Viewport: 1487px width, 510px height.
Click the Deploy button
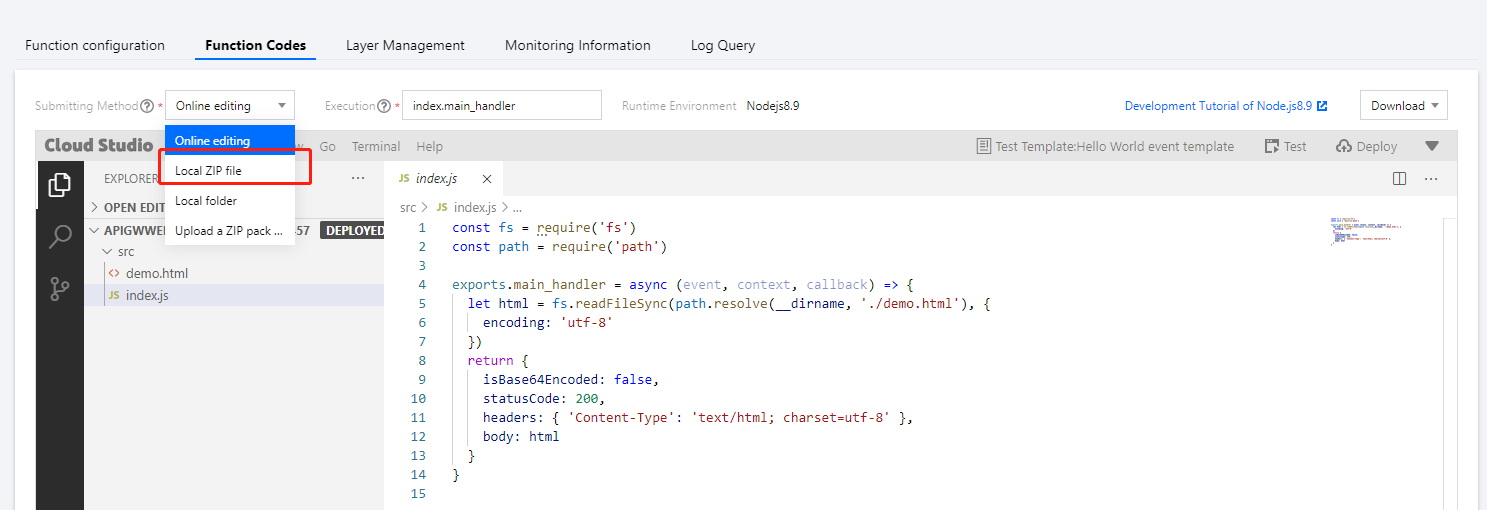pyautogui.click(x=1366, y=146)
